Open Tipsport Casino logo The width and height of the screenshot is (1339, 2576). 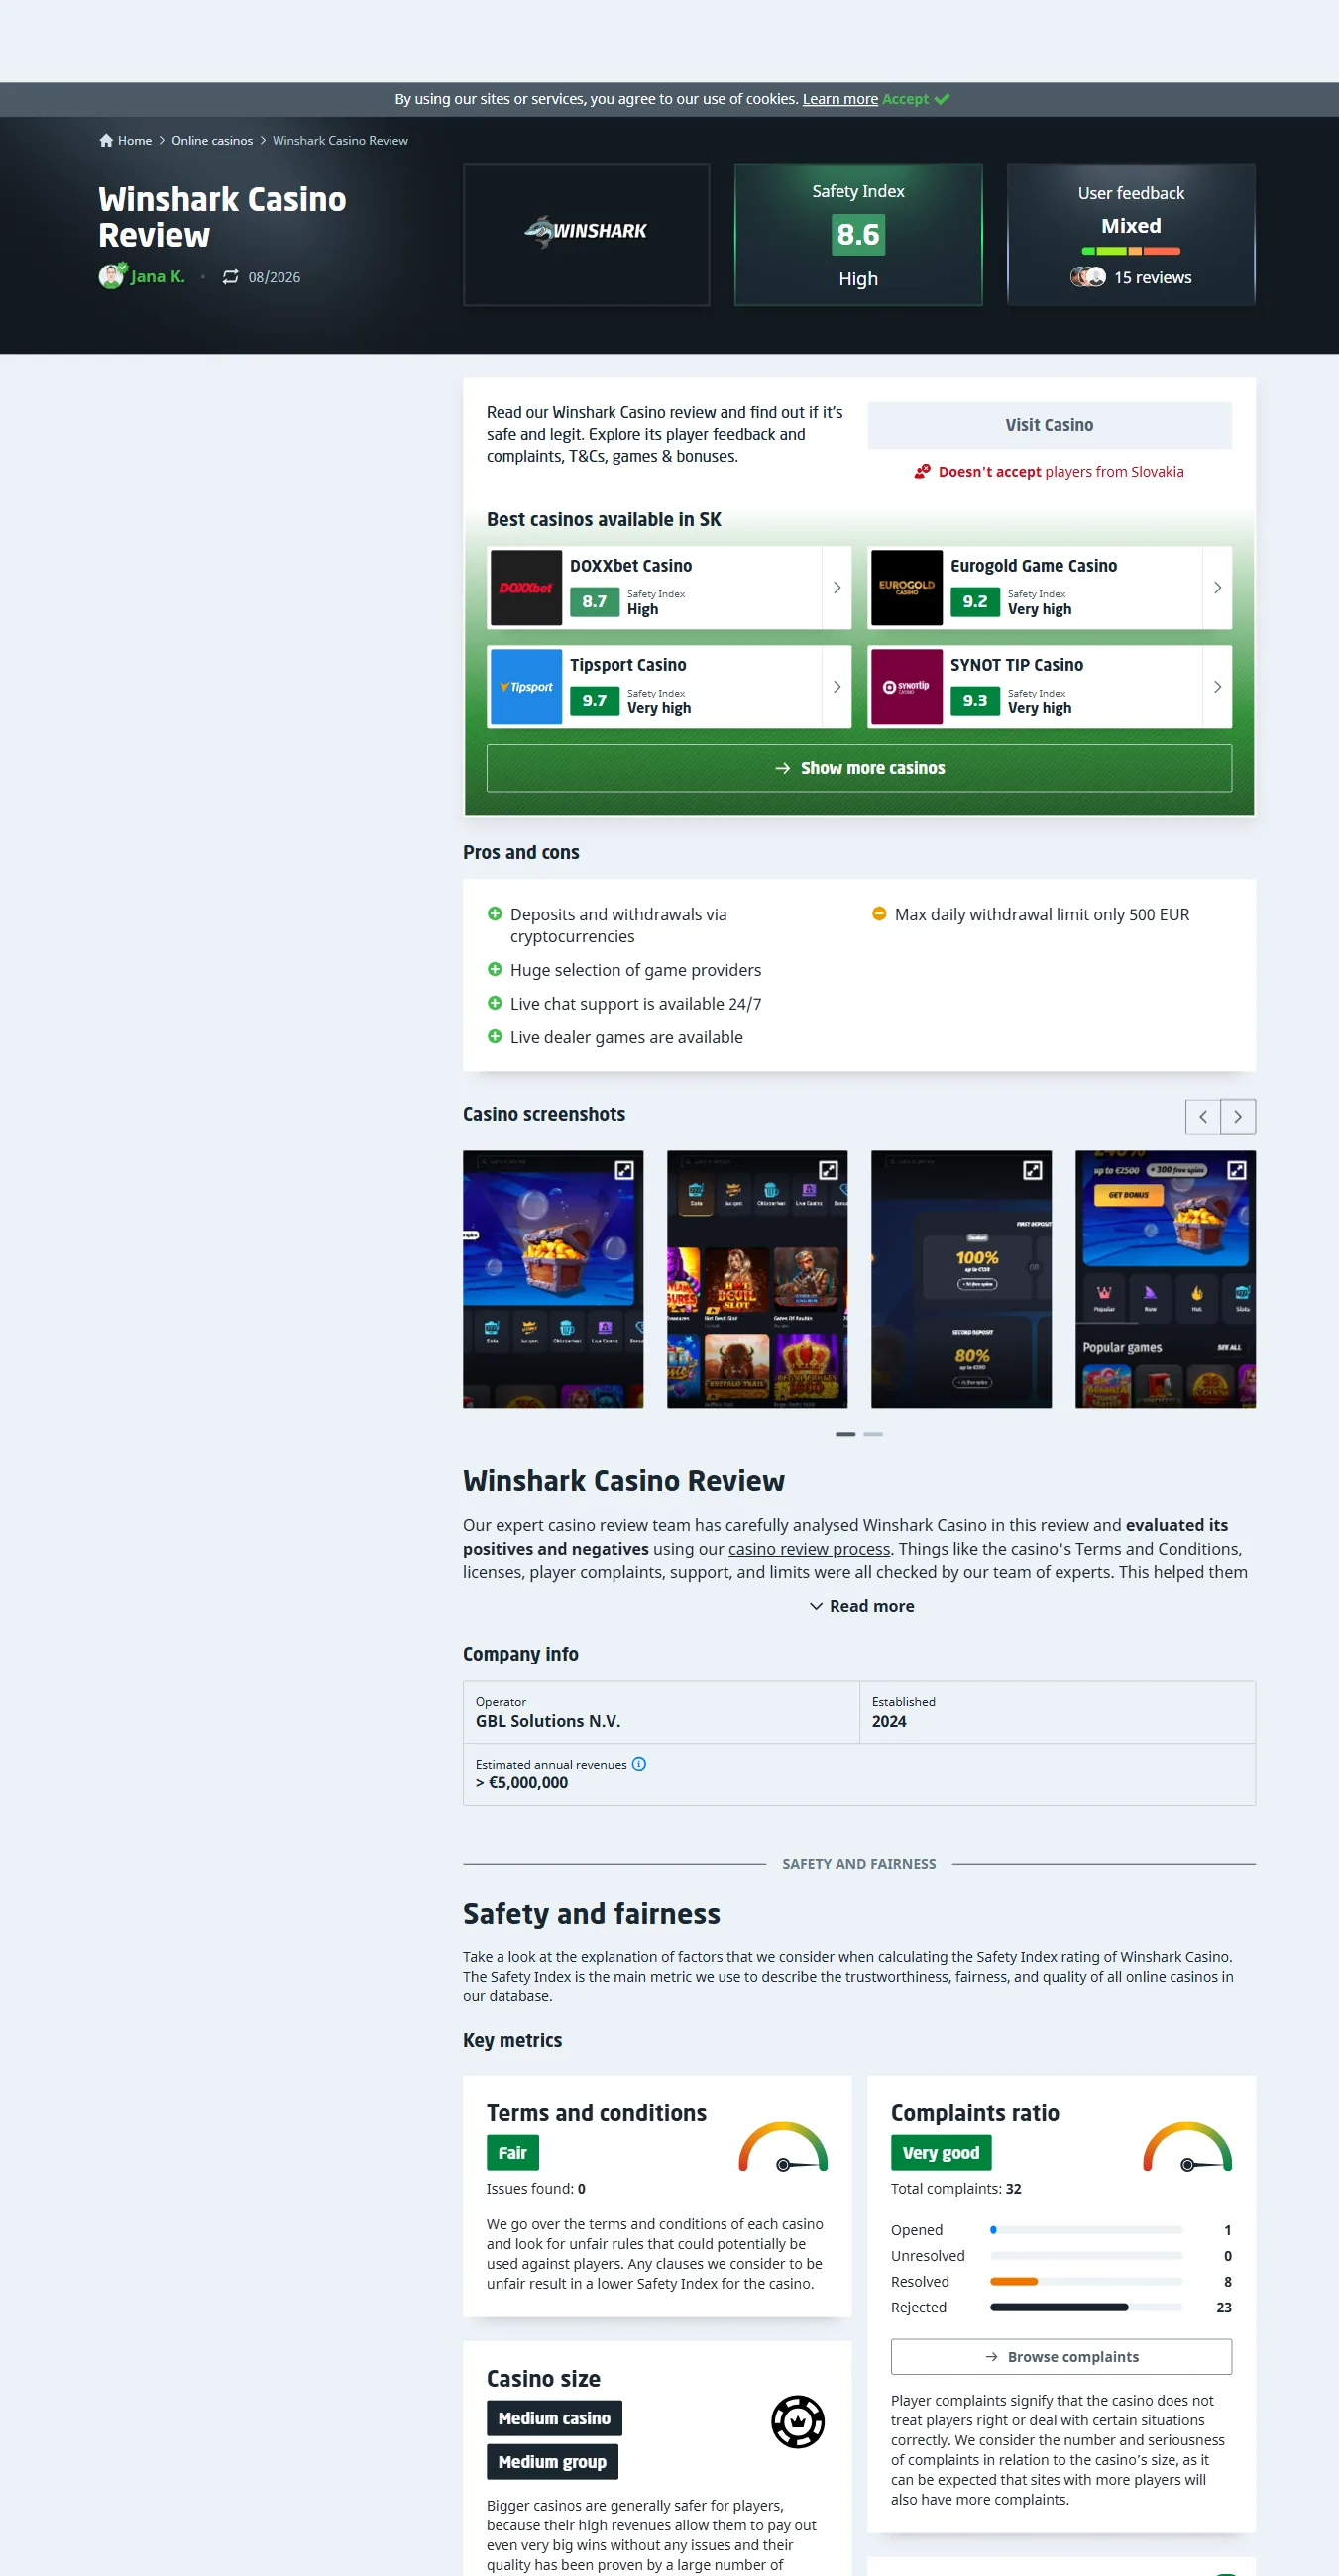point(526,687)
